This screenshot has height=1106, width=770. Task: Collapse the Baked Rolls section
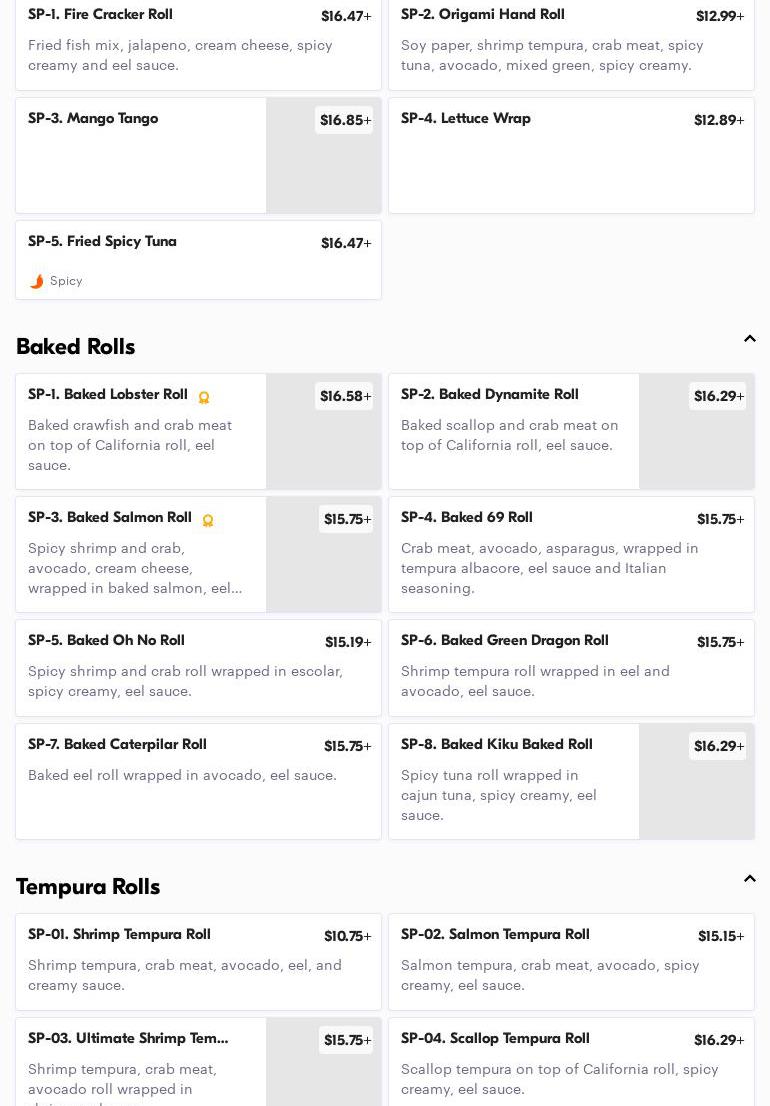tap(749, 339)
